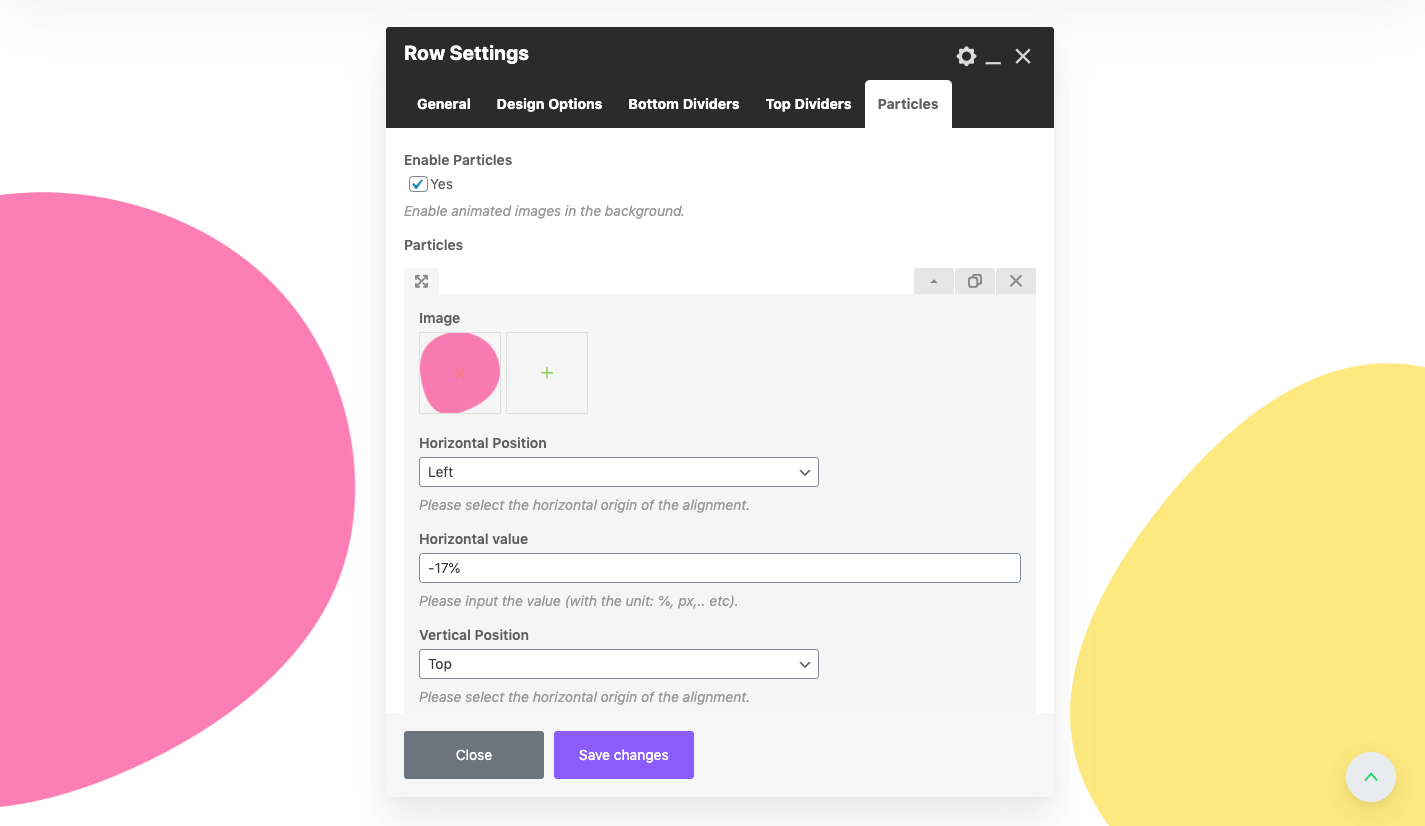
Task: Click the particle drag-move handle icon
Action: (421, 281)
